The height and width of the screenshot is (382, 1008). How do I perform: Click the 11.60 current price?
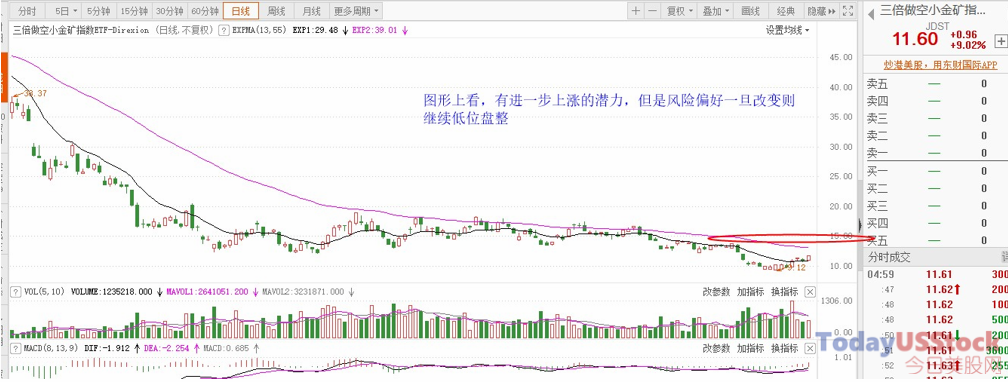(915, 39)
